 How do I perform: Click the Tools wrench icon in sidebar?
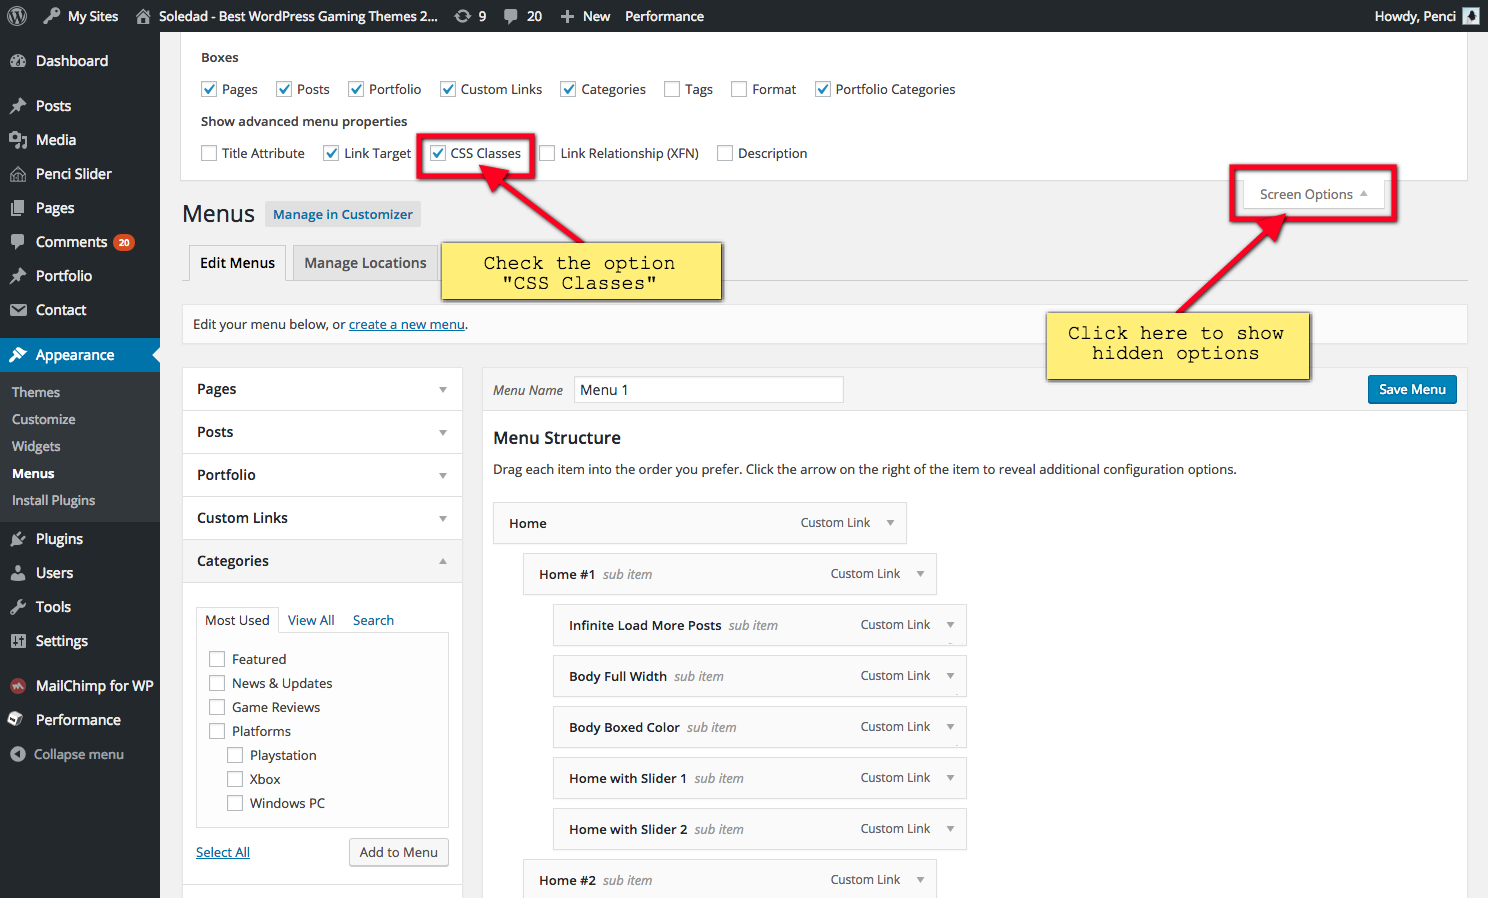(18, 607)
